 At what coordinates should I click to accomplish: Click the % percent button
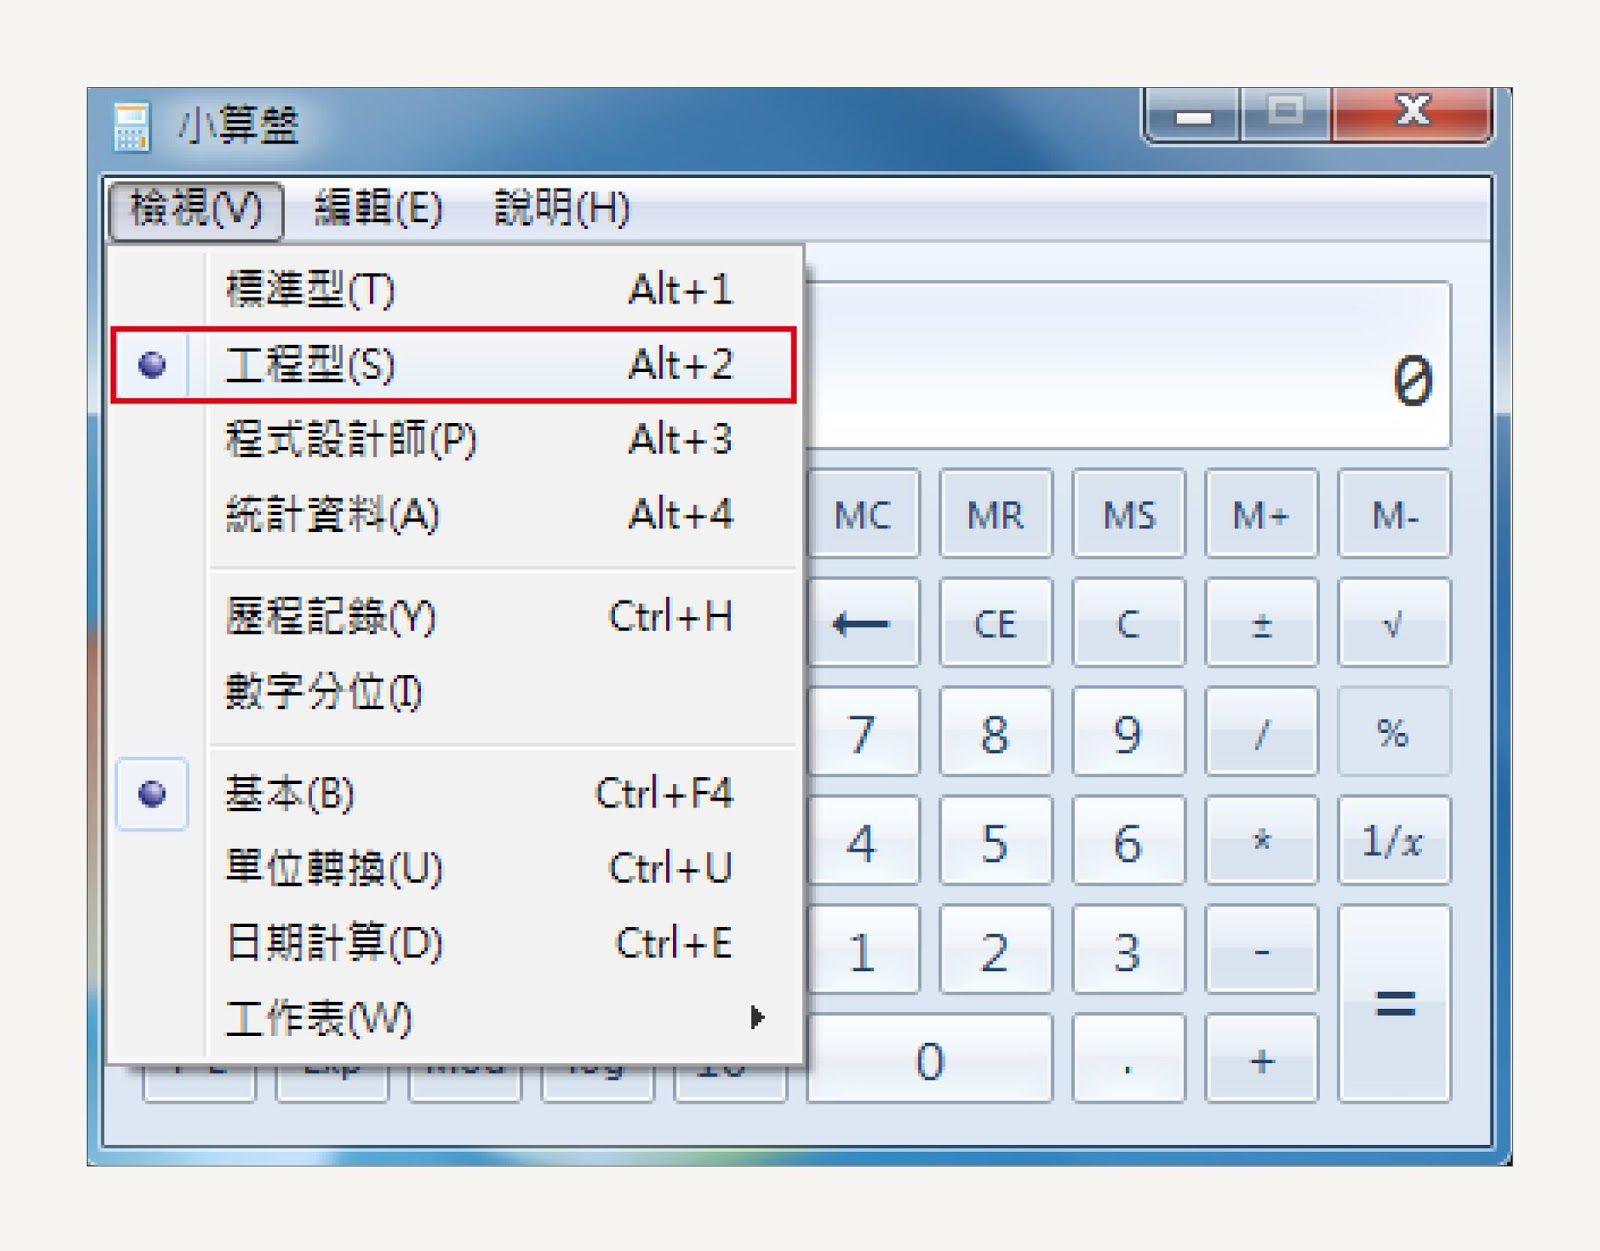1394,732
